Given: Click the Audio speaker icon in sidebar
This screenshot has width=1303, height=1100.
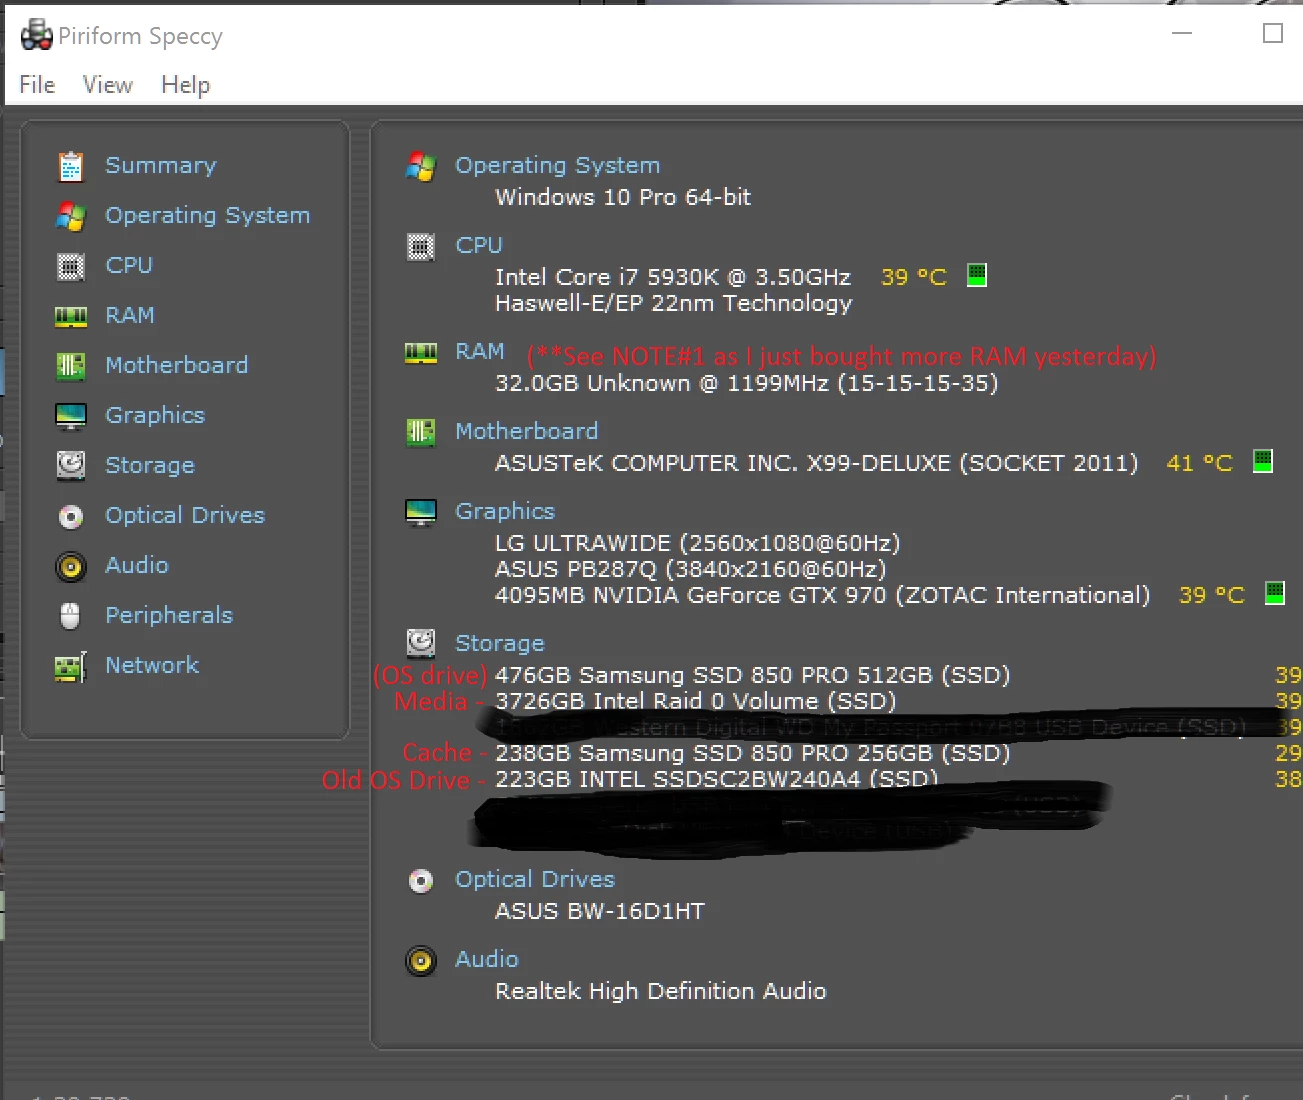Looking at the screenshot, I should pyautogui.click(x=71, y=567).
